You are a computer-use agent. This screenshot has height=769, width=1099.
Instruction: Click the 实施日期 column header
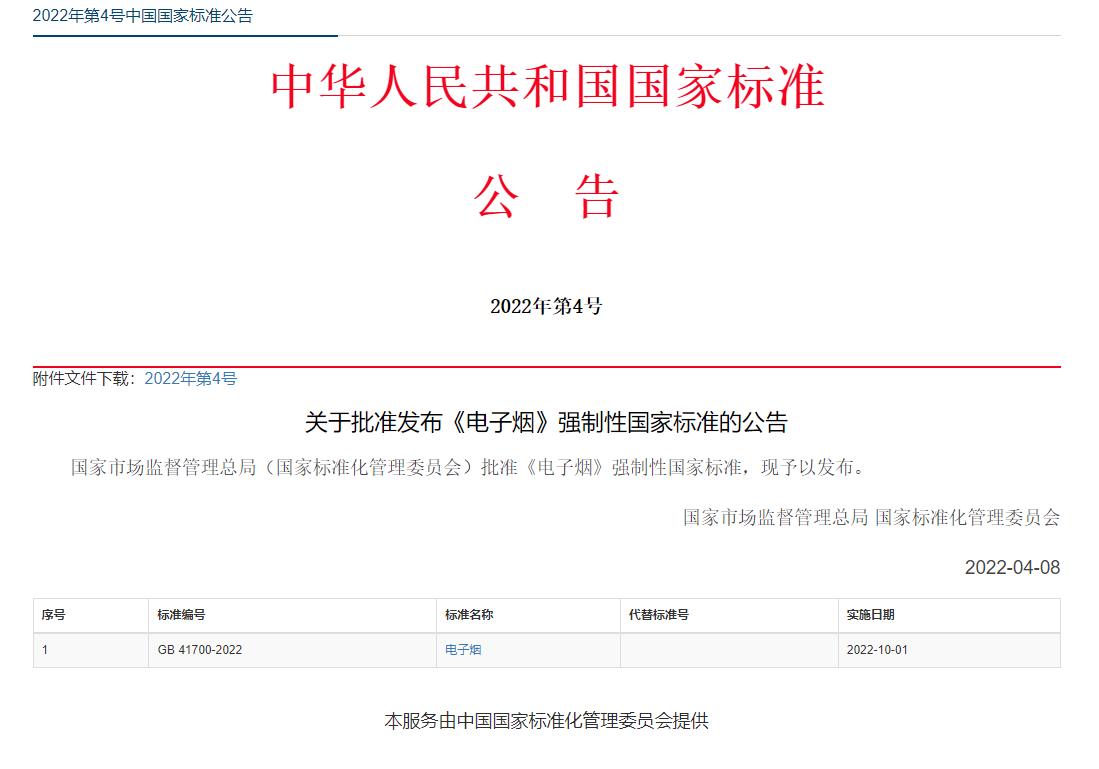(870, 615)
